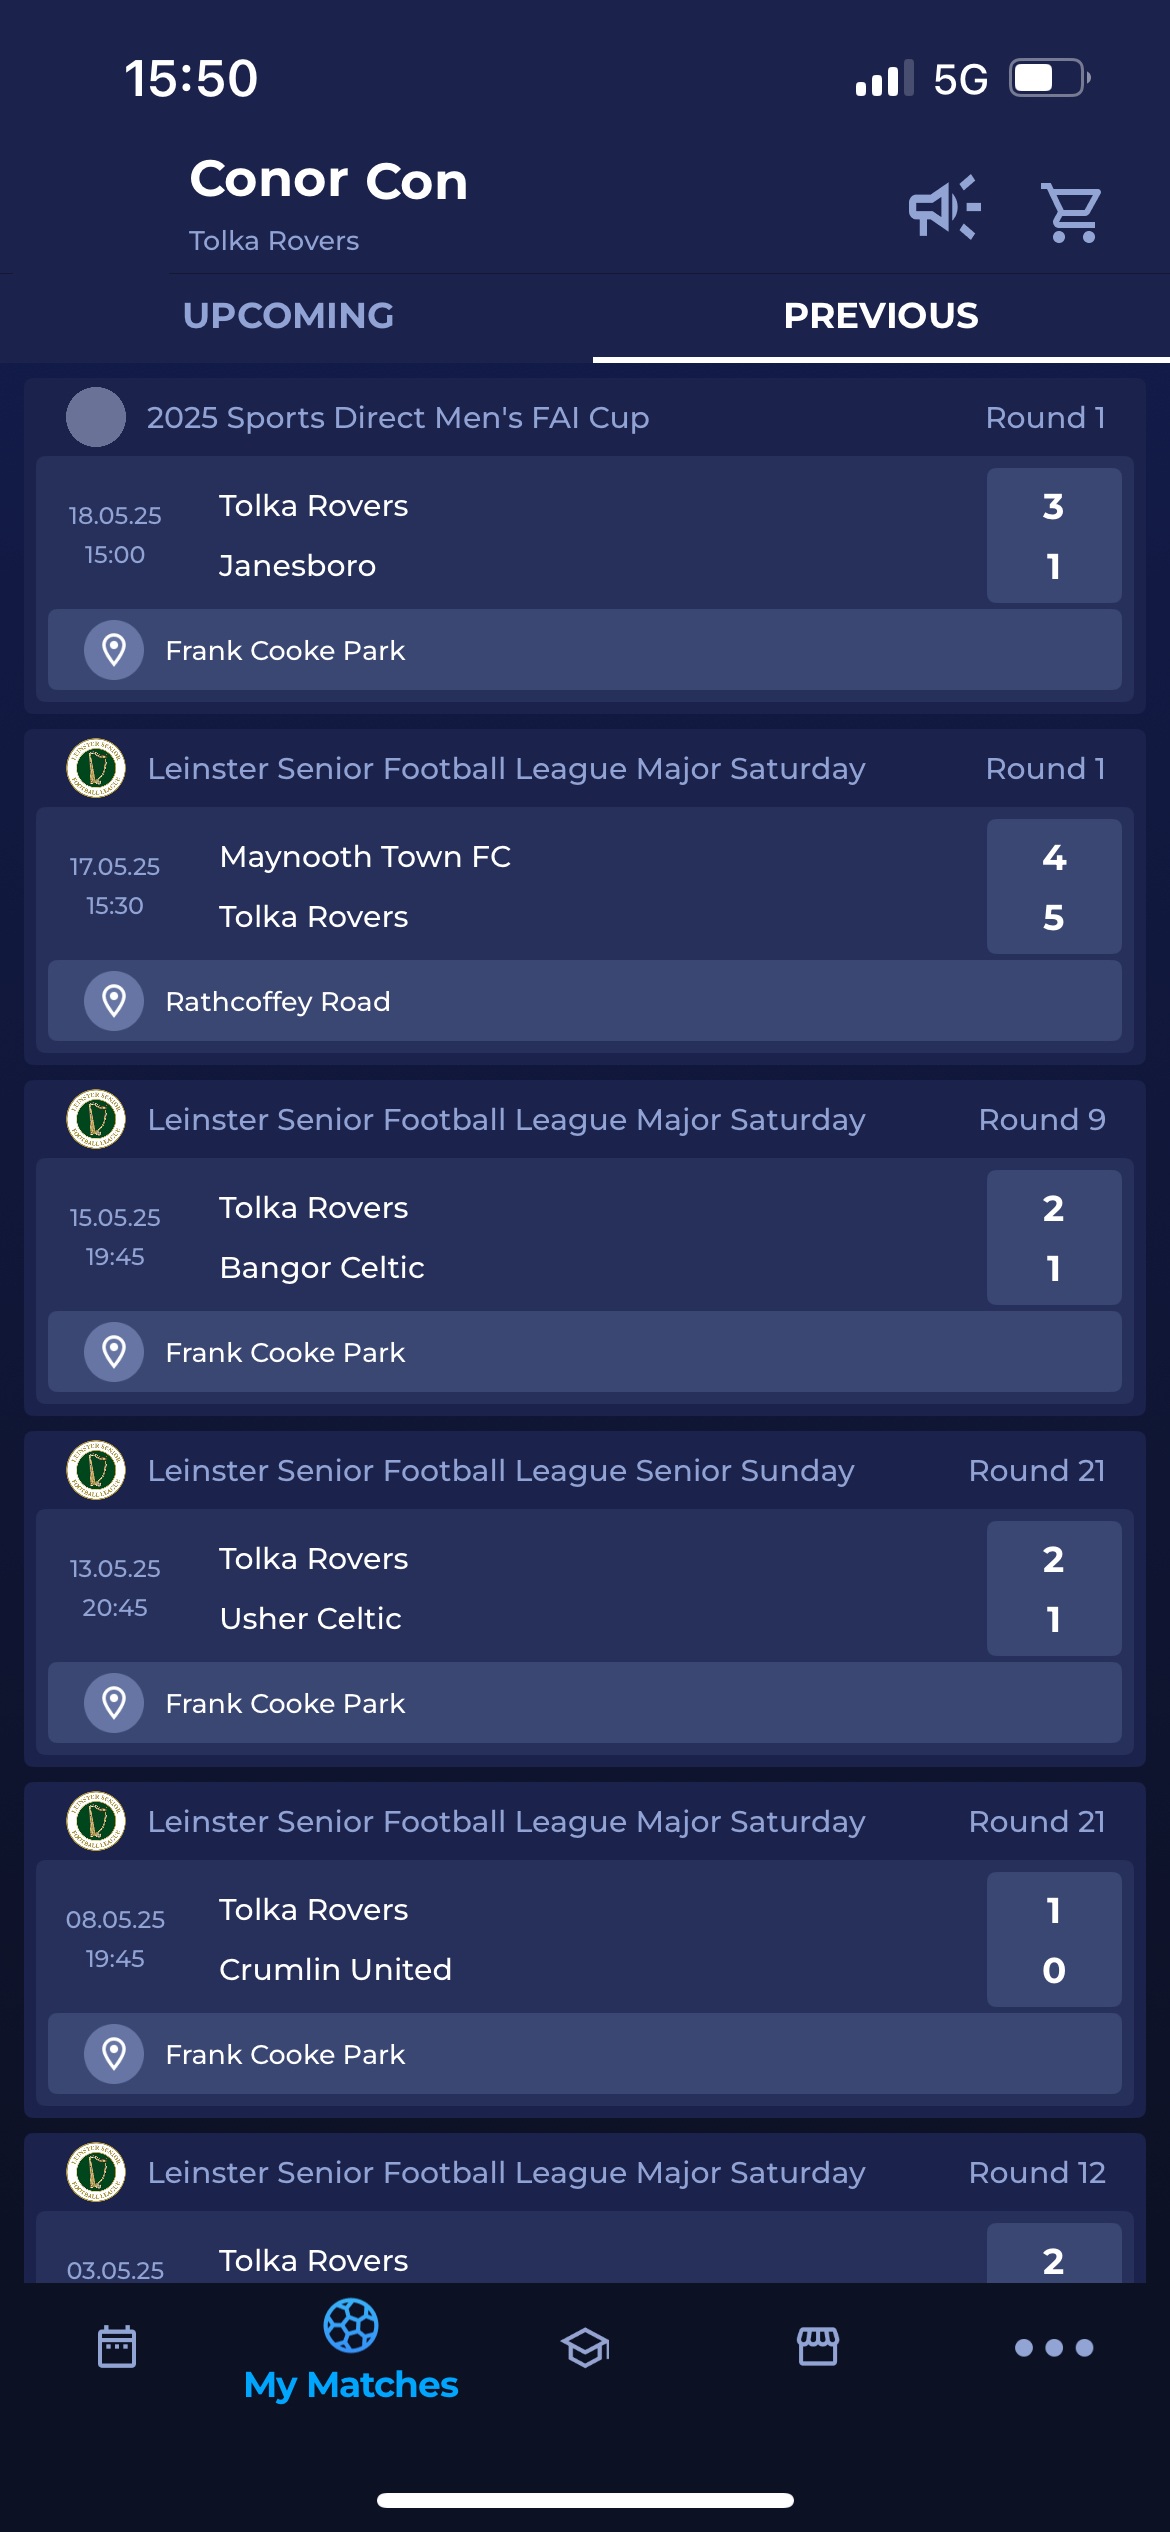
Task: Open the announcements megaphone icon
Action: (x=943, y=209)
